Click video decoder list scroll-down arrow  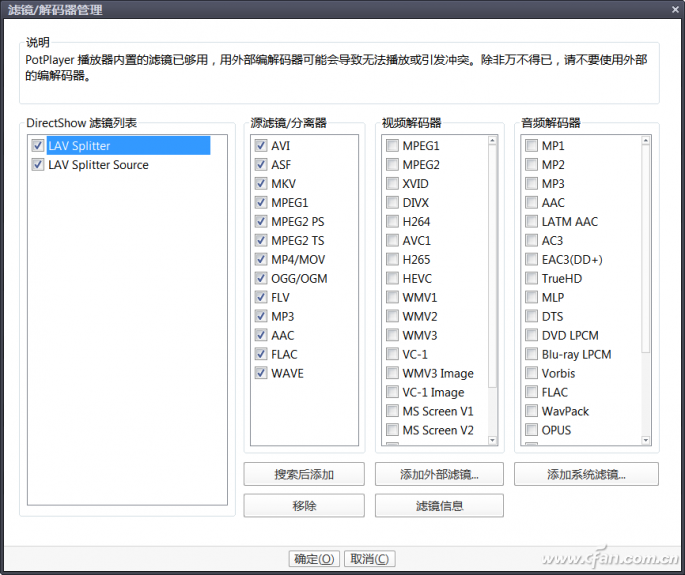pyautogui.click(x=492, y=440)
